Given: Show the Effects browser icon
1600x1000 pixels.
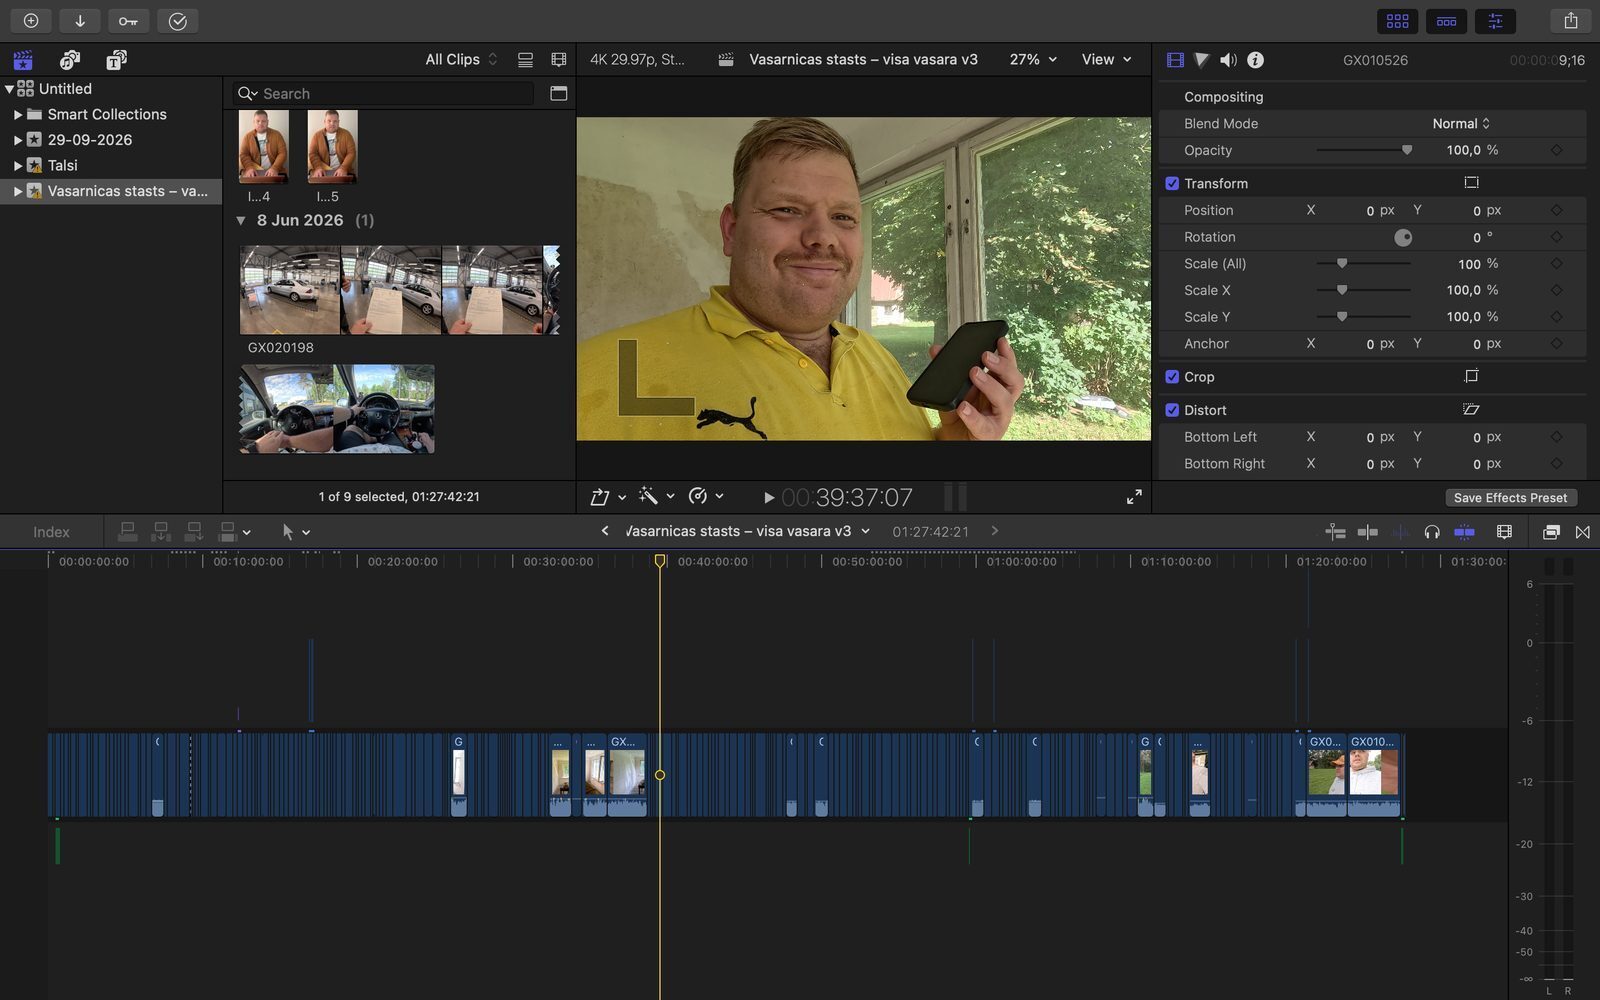Looking at the screenshot, I should [1551, 532].
